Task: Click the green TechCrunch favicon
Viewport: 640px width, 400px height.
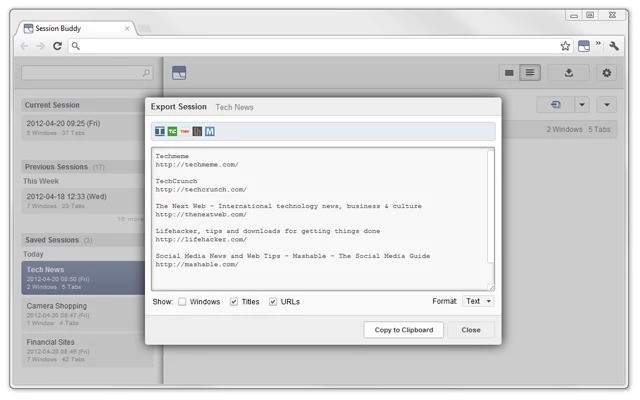Action: point(172,131)
